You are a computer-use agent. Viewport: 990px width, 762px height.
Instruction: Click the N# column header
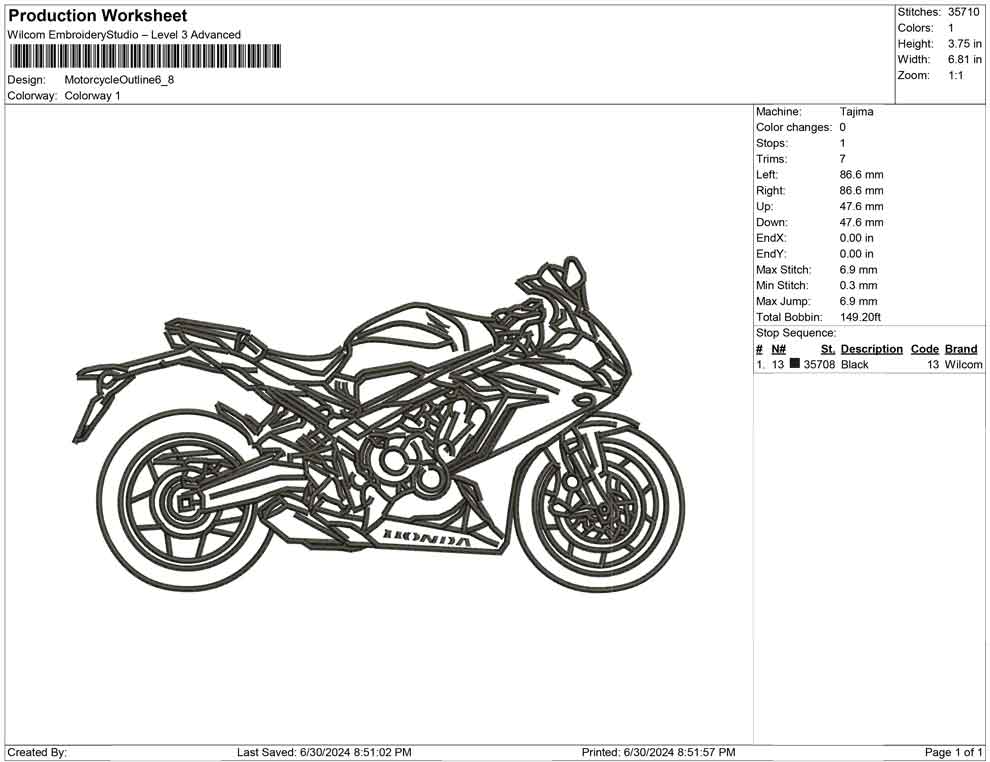(x=778, y=348)
